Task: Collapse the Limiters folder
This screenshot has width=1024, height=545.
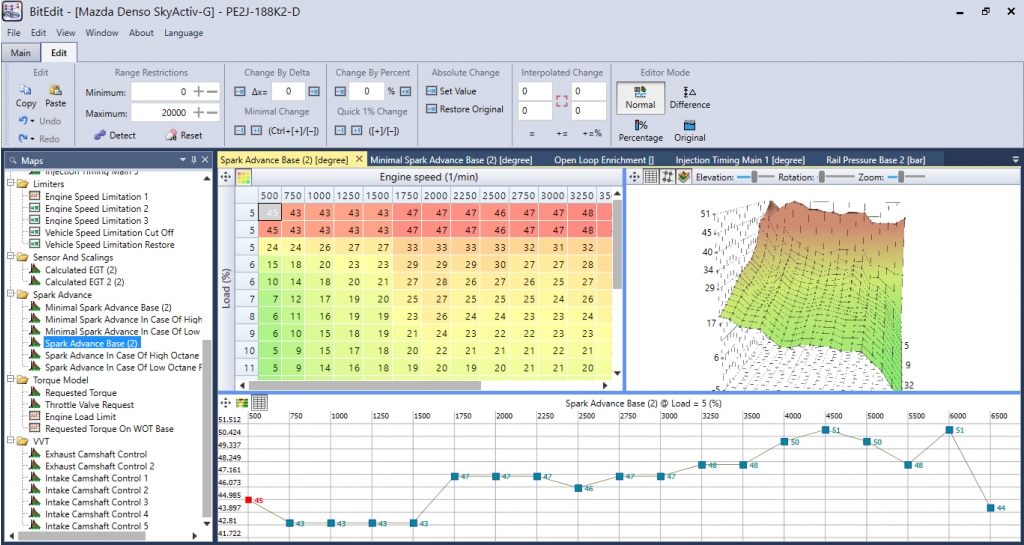Action: click(10, 185)
